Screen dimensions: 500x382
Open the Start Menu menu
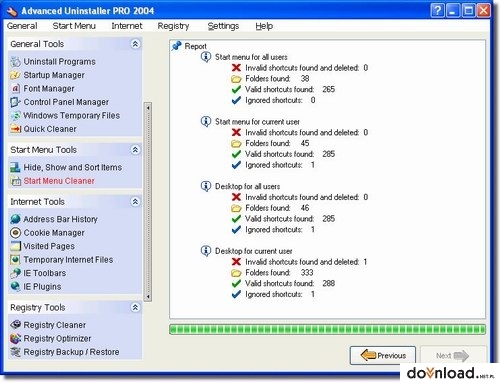pyautogui.click(x=74, y=26)
